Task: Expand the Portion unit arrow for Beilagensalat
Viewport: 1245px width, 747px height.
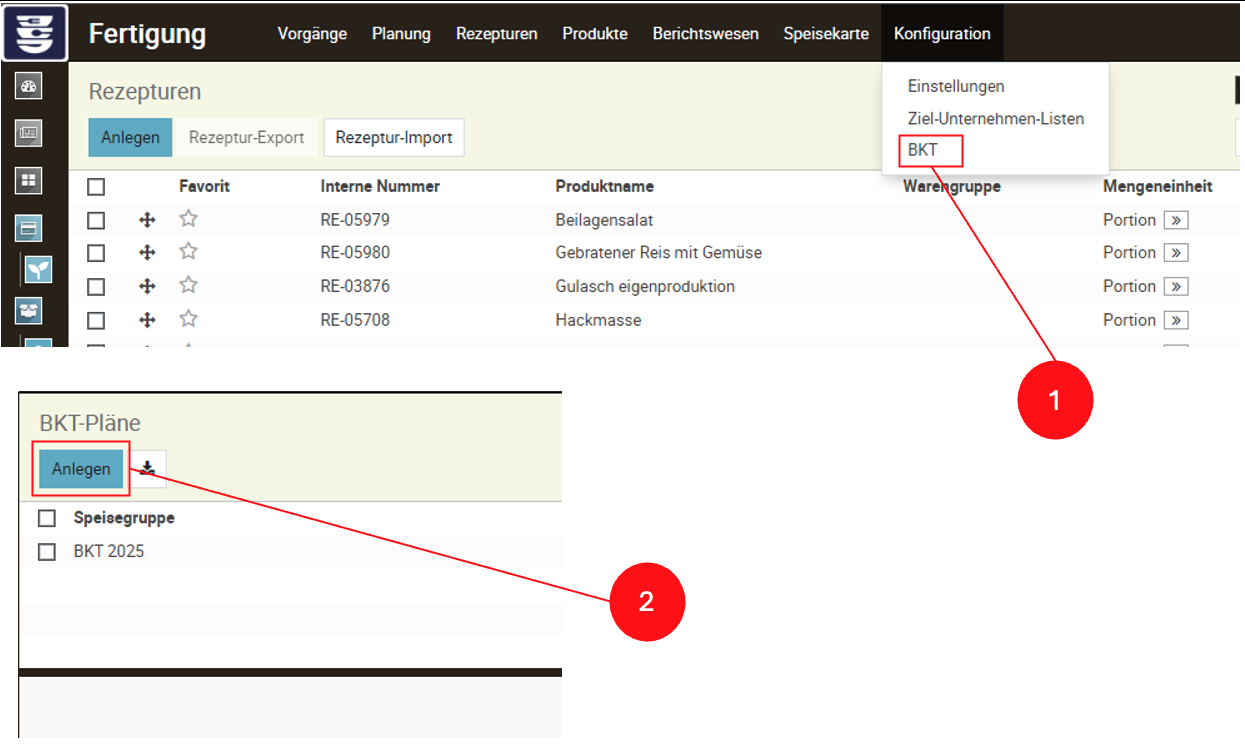Action: [x=1176, y=220]
